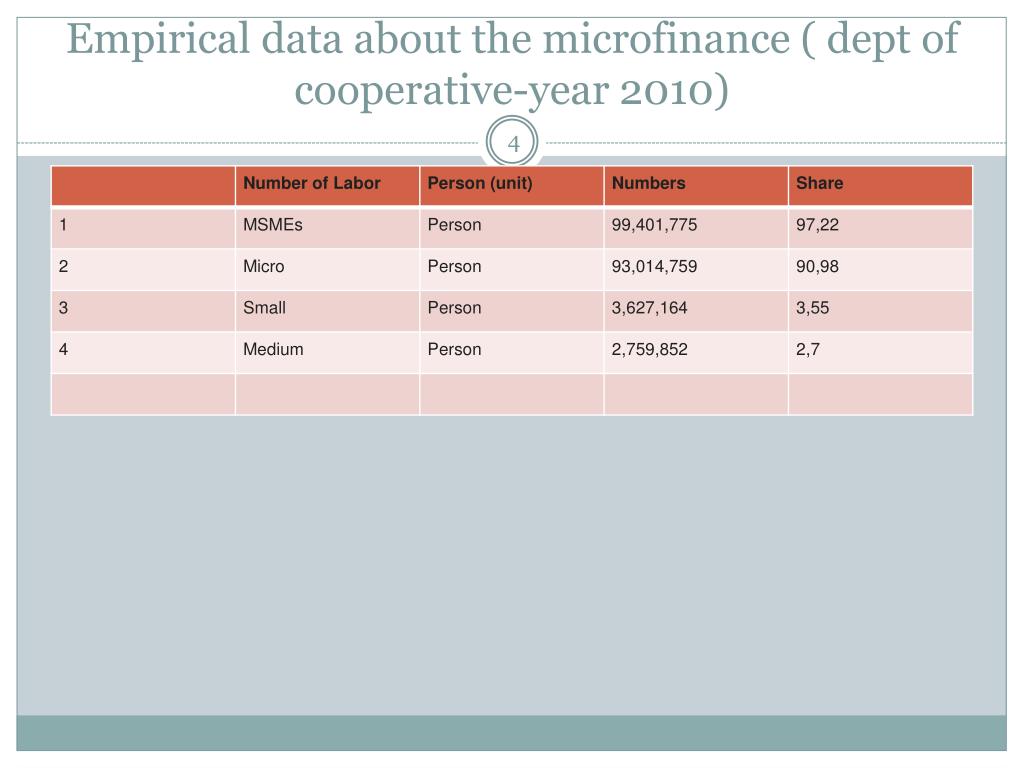Click the row number 4 cell
The height and width of the screenshot is (768, 1024).
[143, 352]
